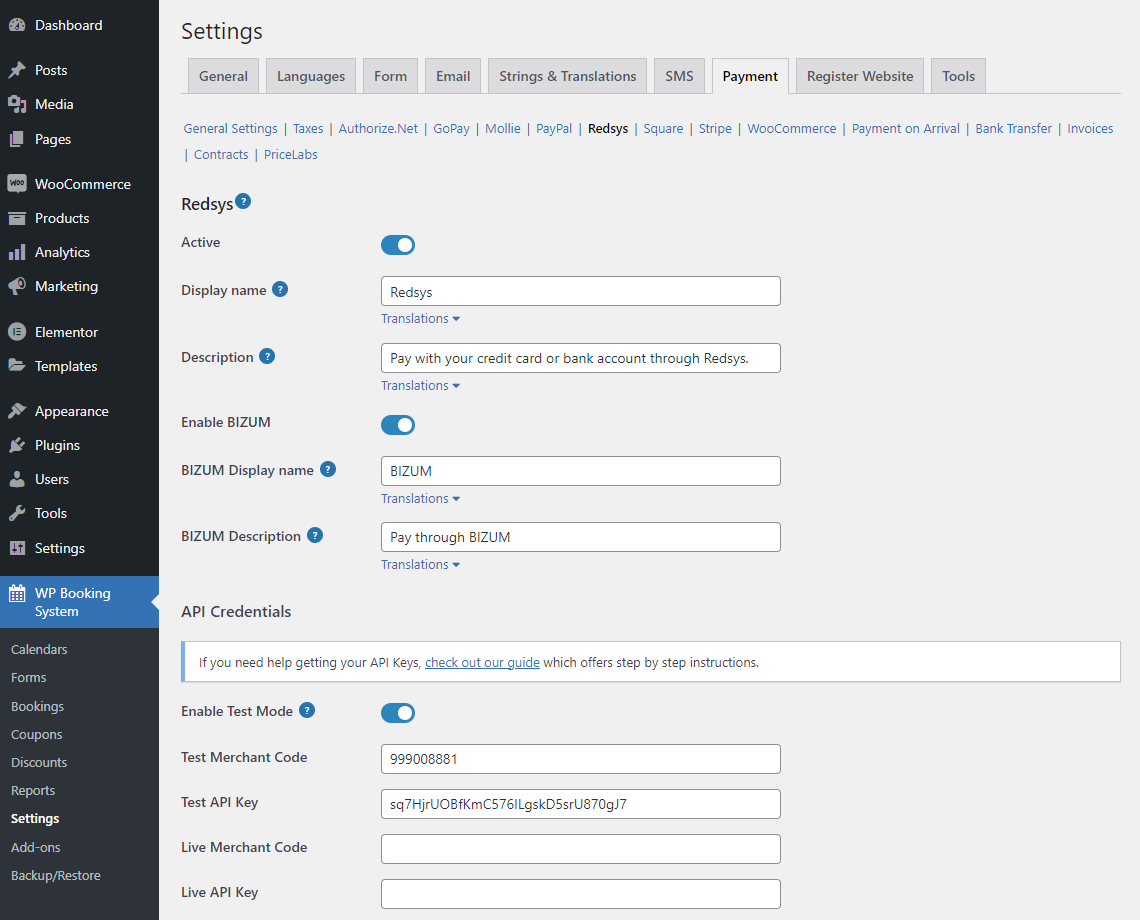Open the Email tab

(453, 76)
